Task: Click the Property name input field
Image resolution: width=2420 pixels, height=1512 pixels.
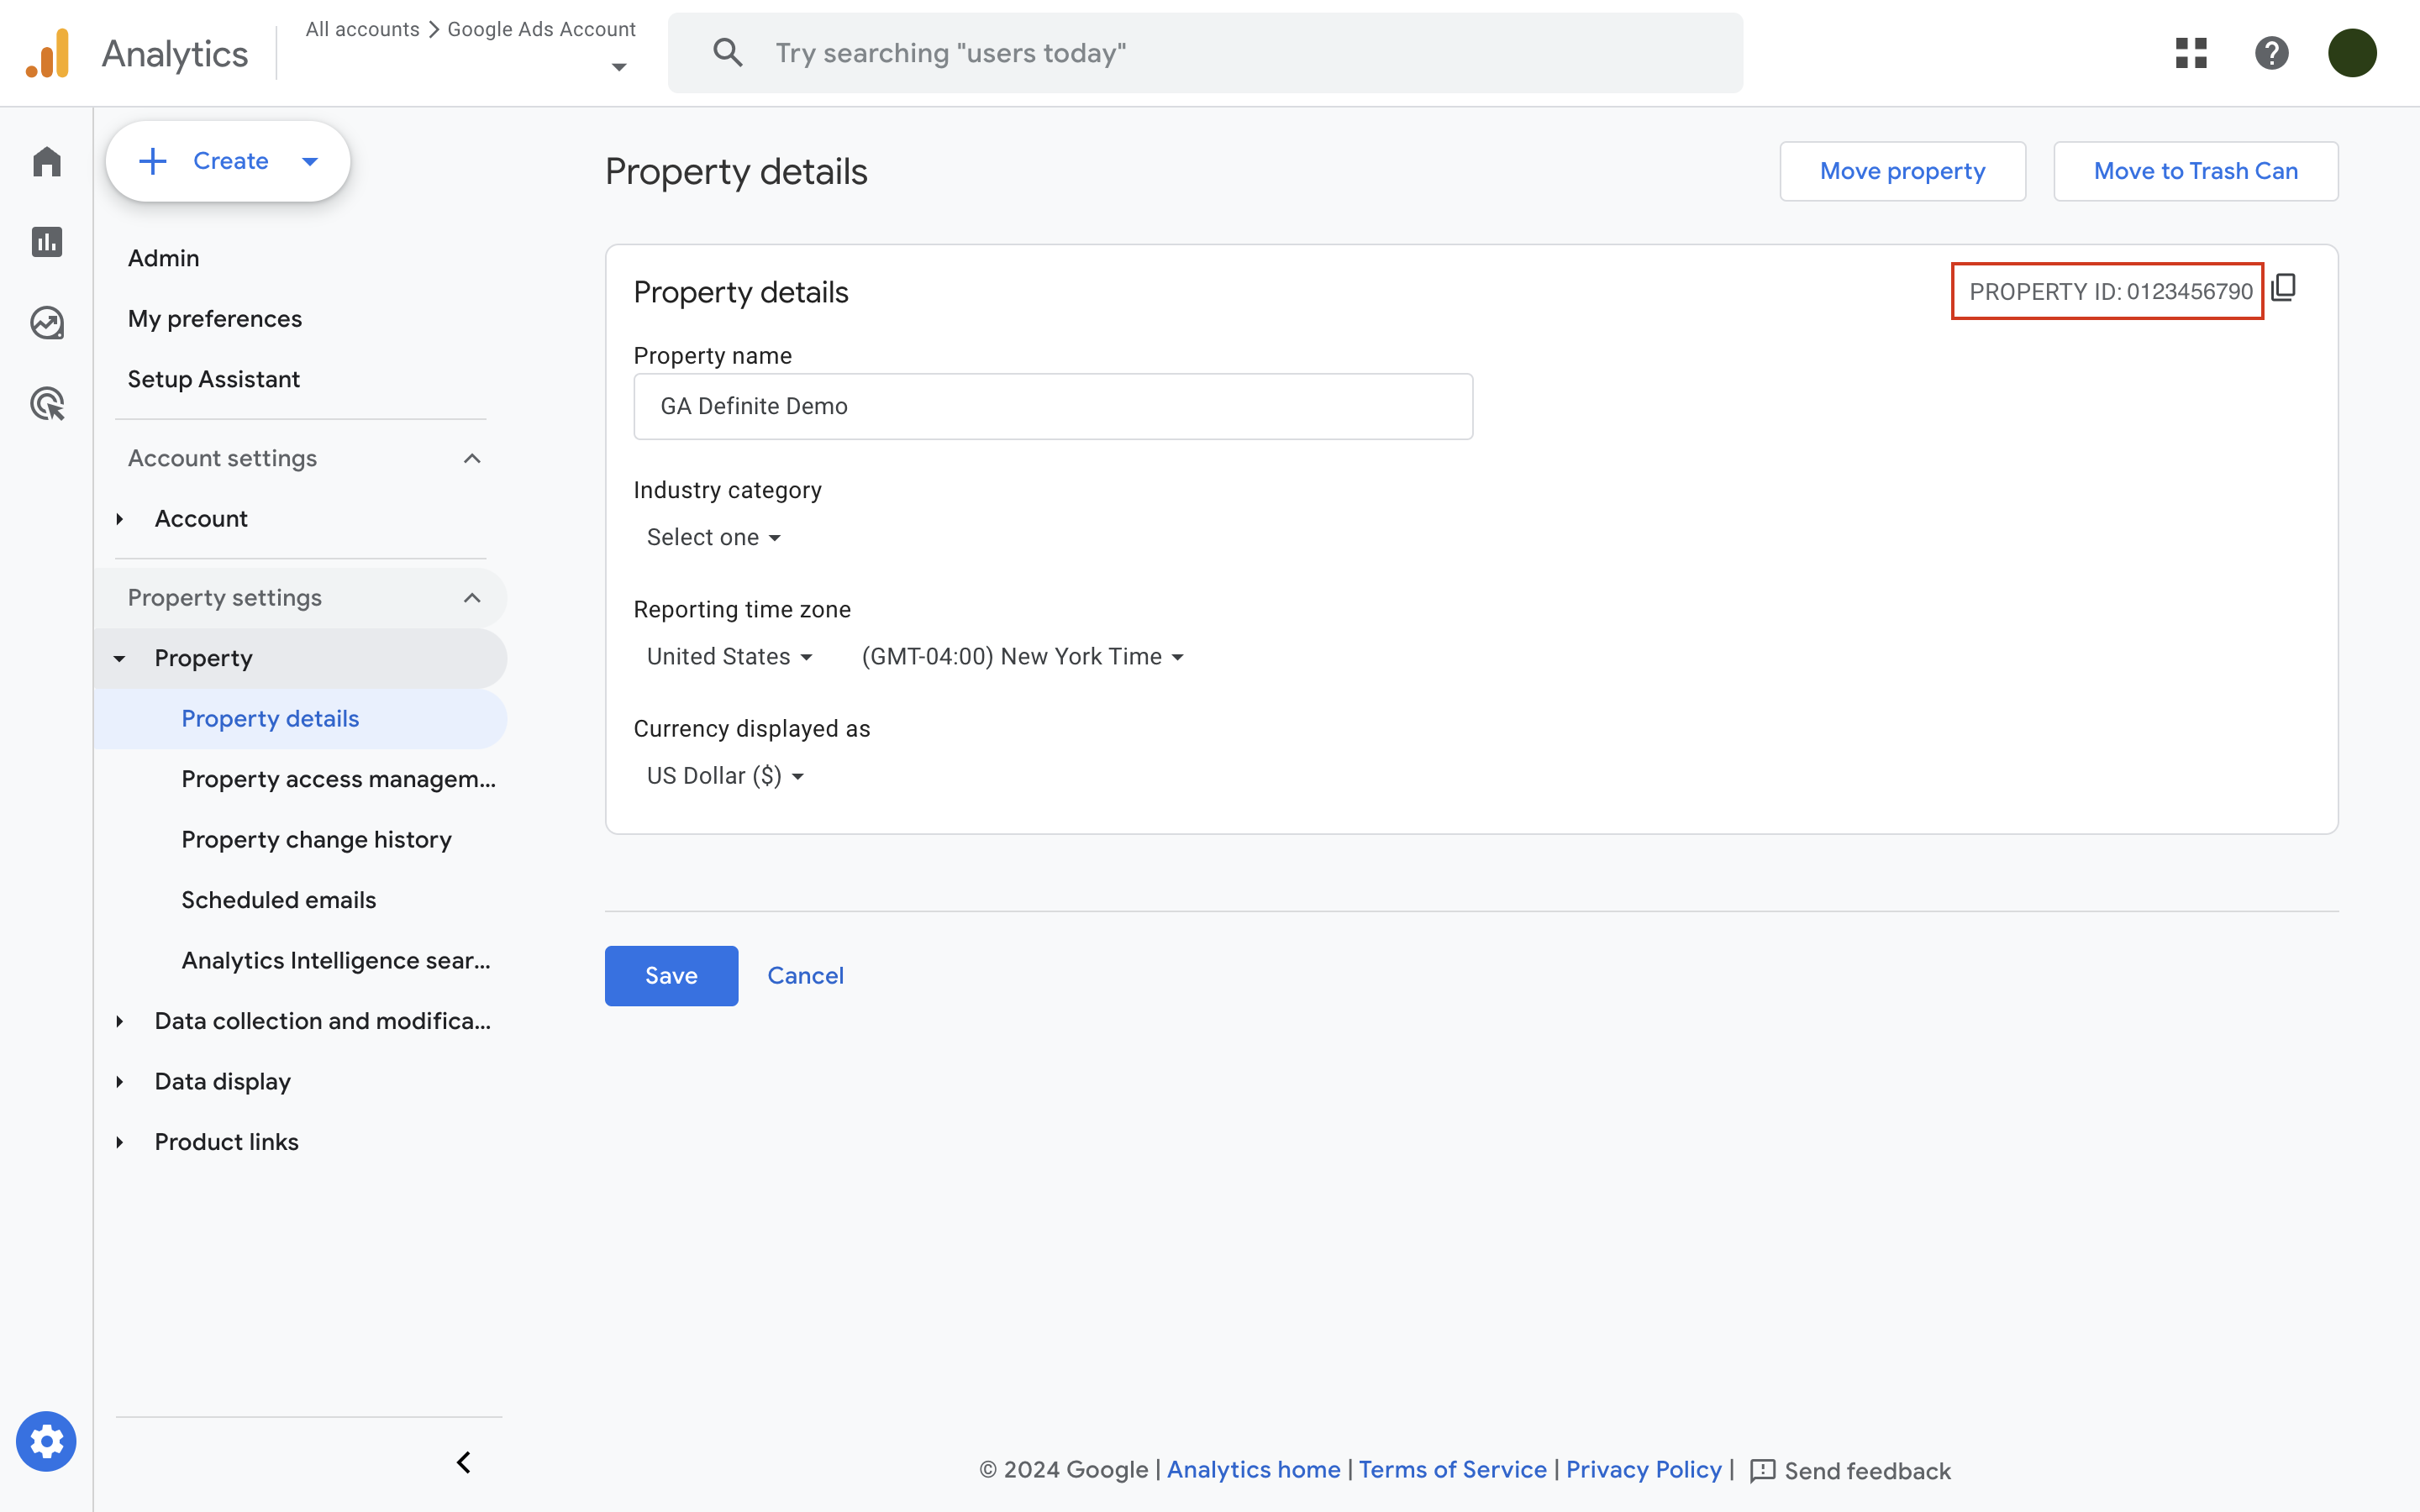Action: pos(1053,406)
